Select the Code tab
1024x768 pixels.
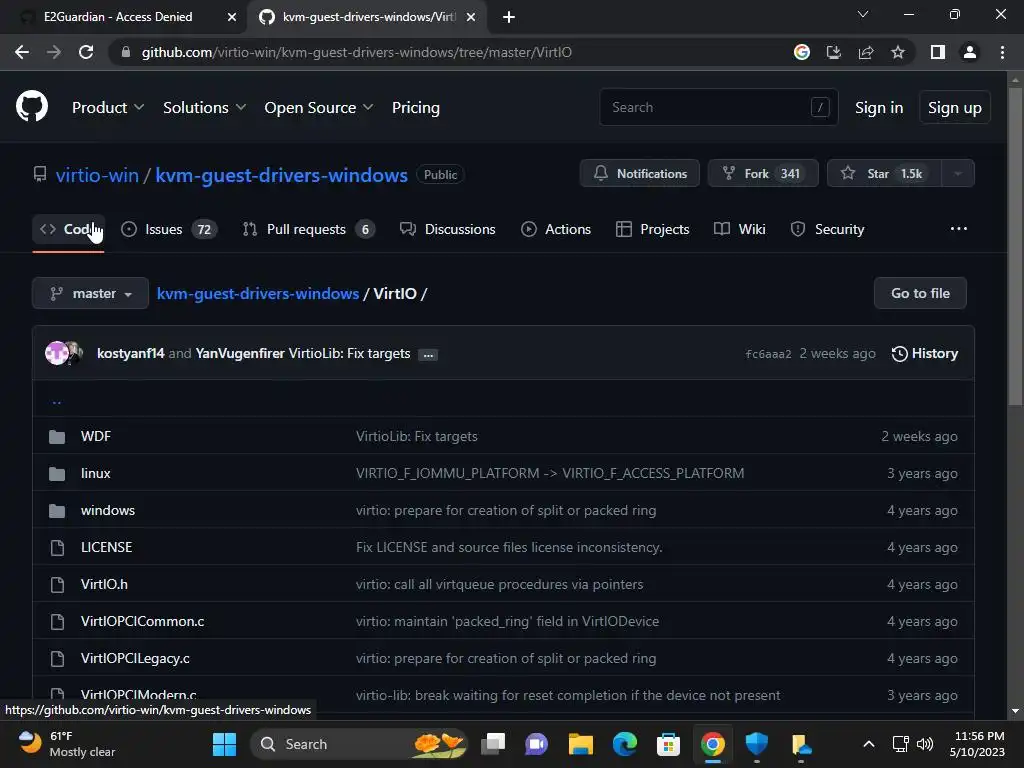coord(68,229)
